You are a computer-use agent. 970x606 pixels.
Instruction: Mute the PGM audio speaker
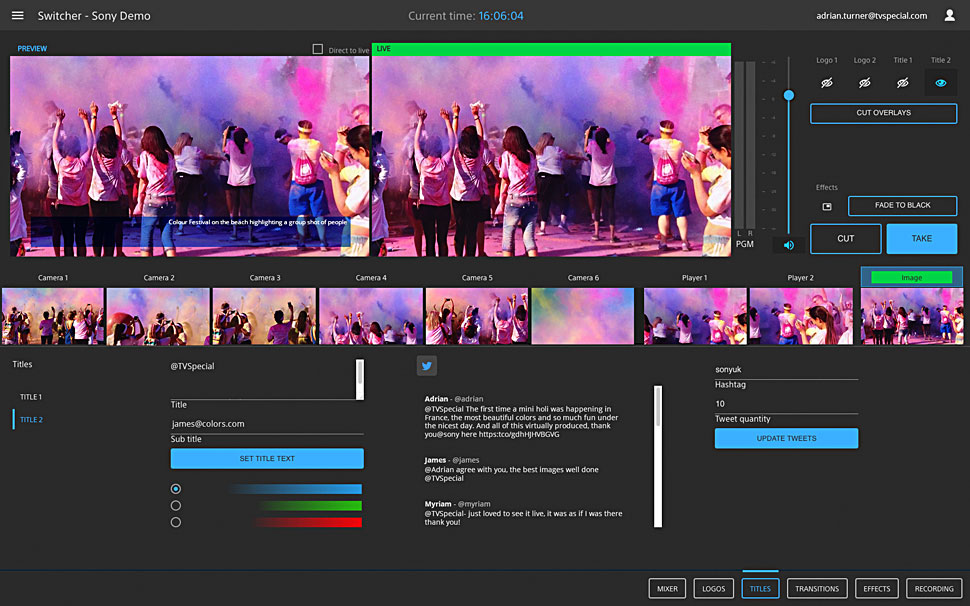coord(789,245)
